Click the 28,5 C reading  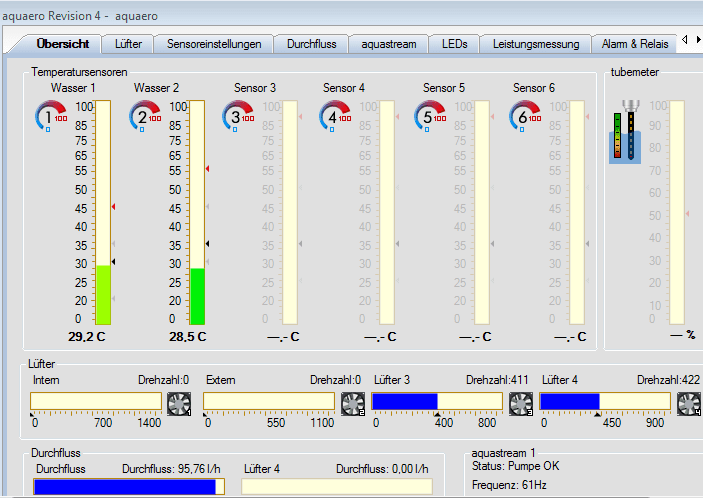tap(187, 337)
